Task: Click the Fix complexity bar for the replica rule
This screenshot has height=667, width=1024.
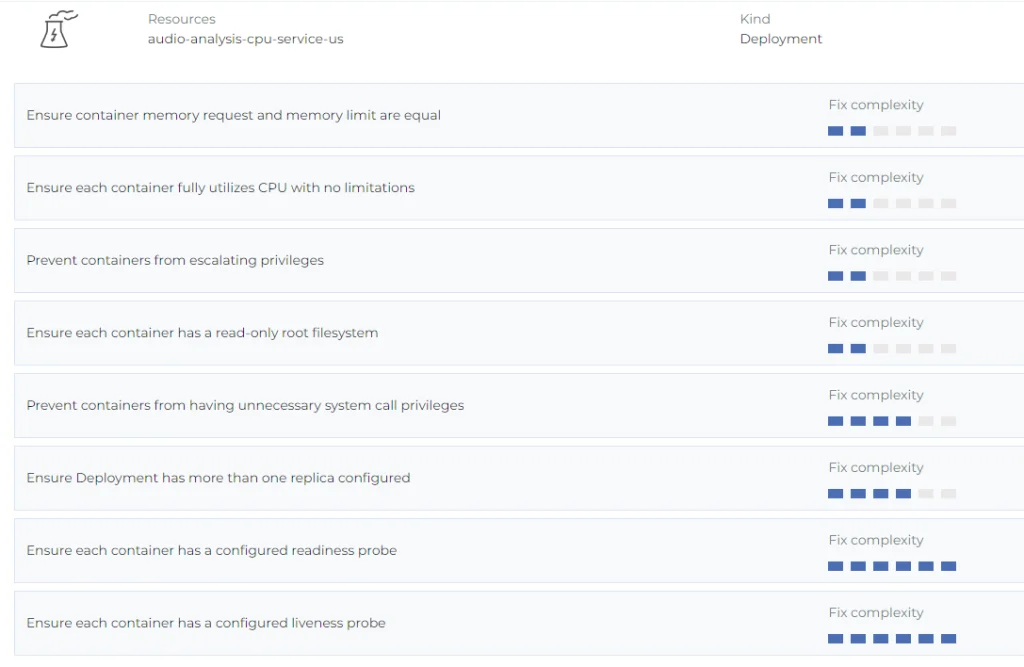Action: click(x=892, y=493)
